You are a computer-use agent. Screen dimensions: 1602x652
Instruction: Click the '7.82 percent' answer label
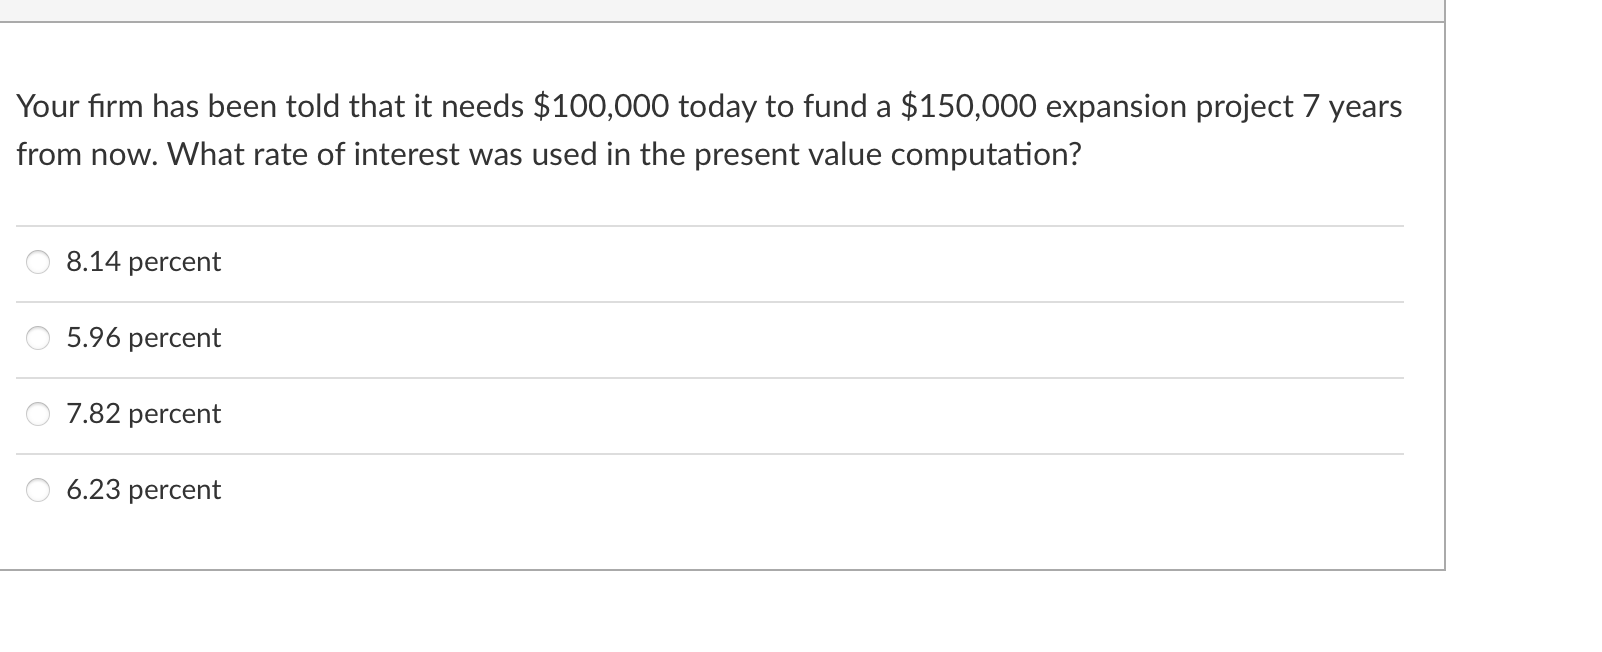[144, 414]
